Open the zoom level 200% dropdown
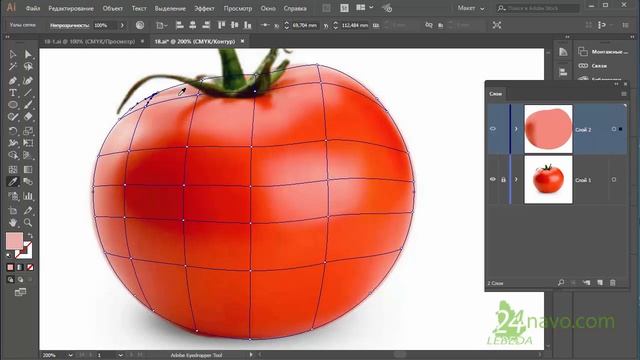Image resolution: width=640 pixels, height=360 pixels. pyautogui.click(x=70, y=355)
